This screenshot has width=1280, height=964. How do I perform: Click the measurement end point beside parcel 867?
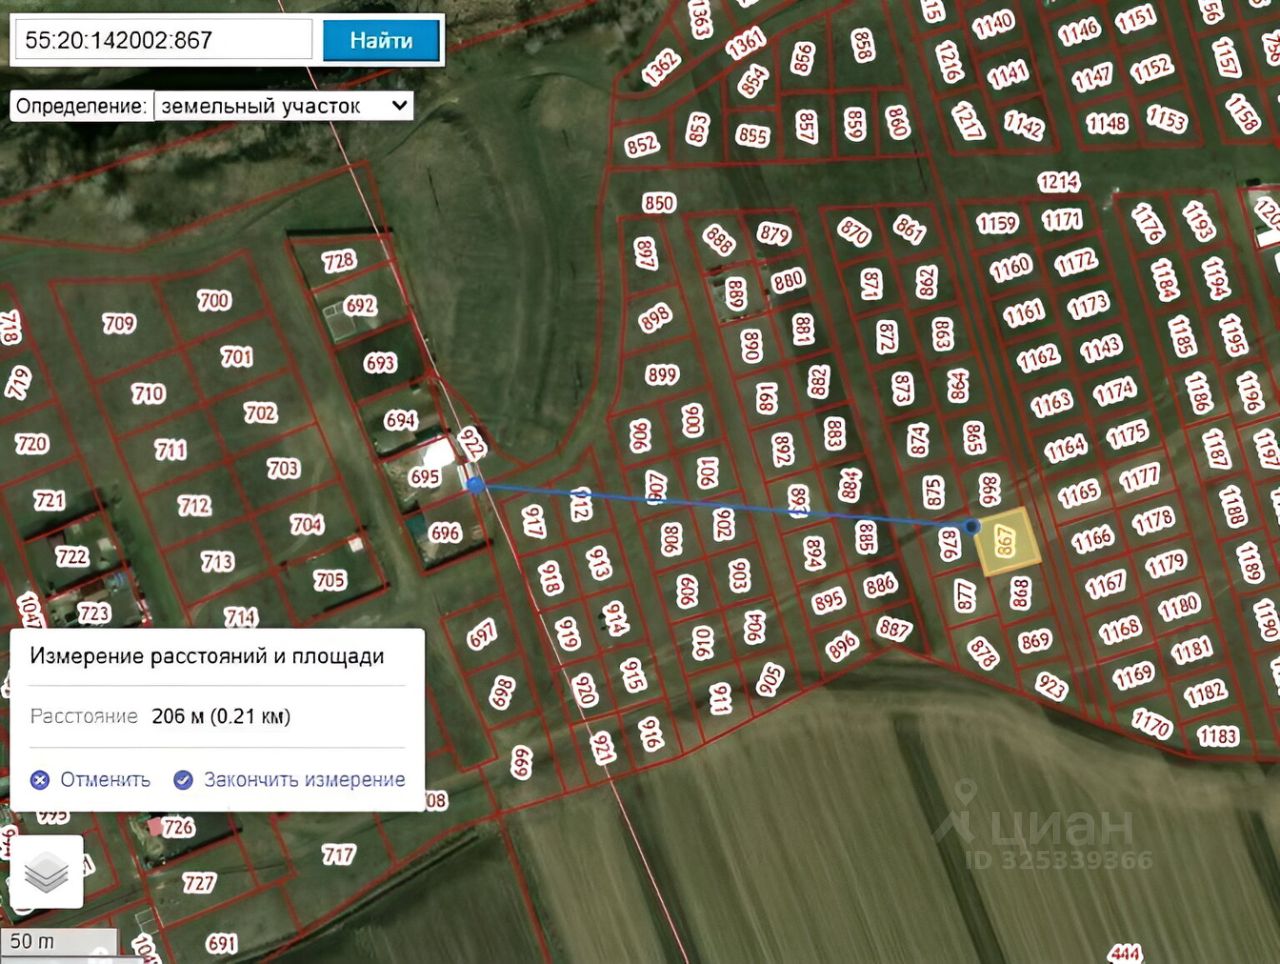point(973,526)
